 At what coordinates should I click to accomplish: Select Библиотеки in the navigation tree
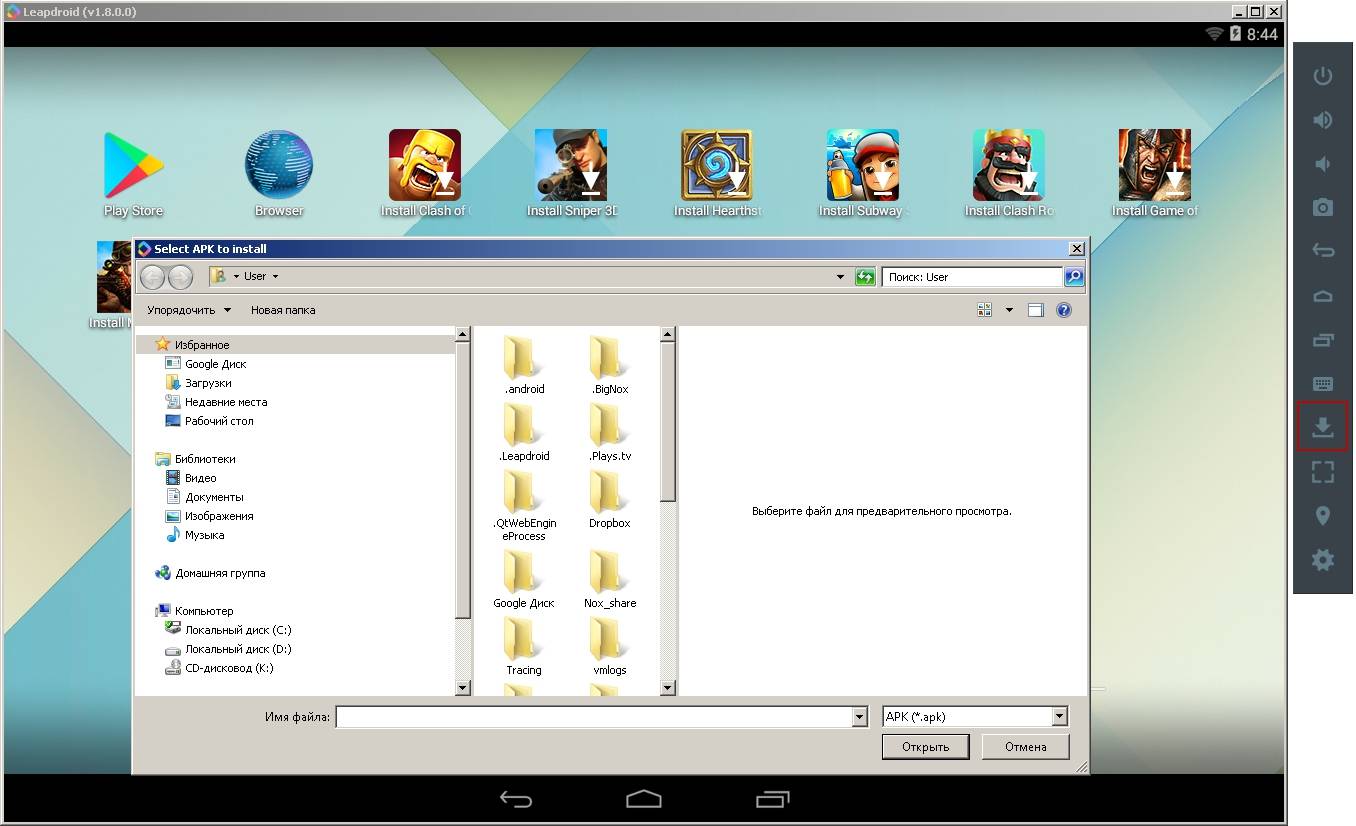(205, 459)
